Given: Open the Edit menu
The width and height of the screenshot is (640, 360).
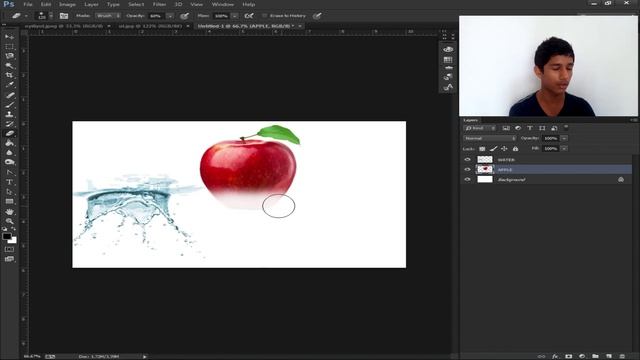Looking at the screenshot, I should 46,4.
